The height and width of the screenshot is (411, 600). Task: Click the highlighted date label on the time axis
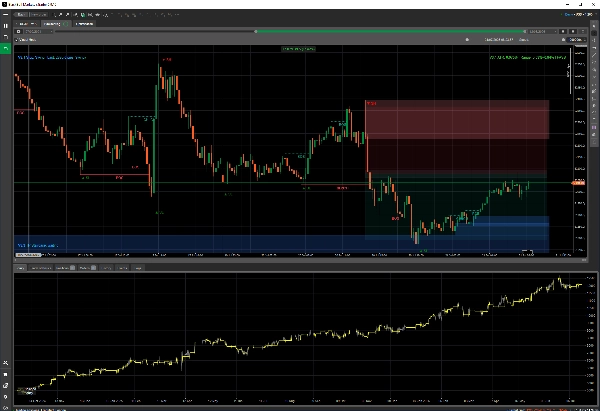click(x=28, y=254)
